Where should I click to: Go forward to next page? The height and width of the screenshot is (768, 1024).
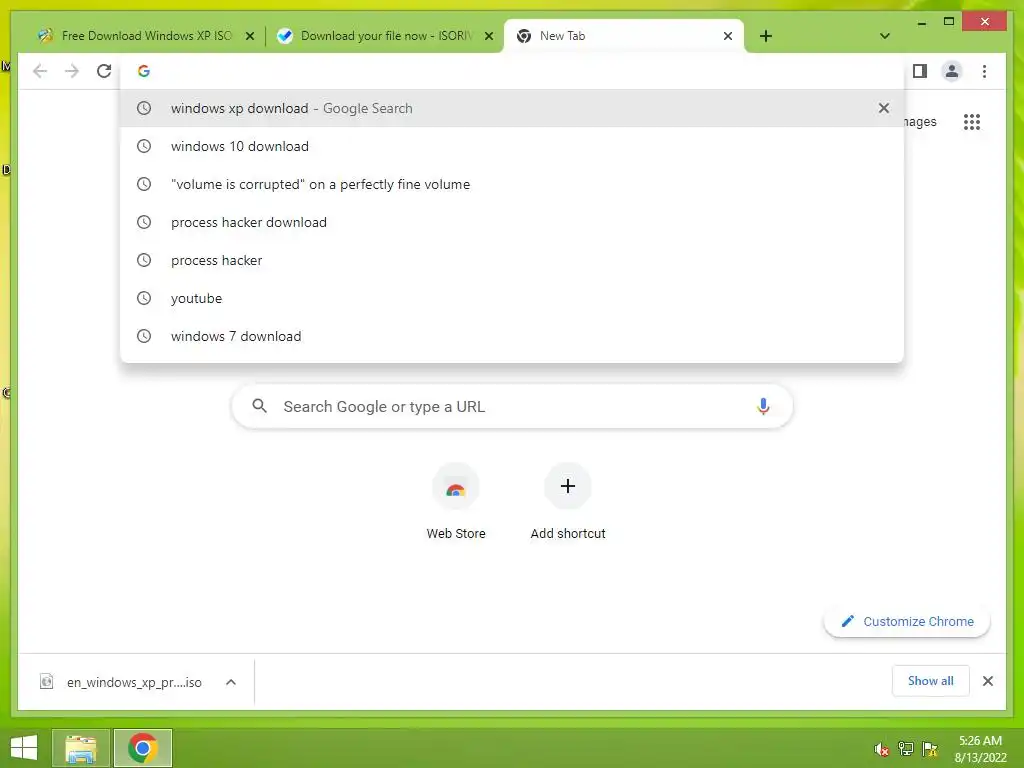72,71
